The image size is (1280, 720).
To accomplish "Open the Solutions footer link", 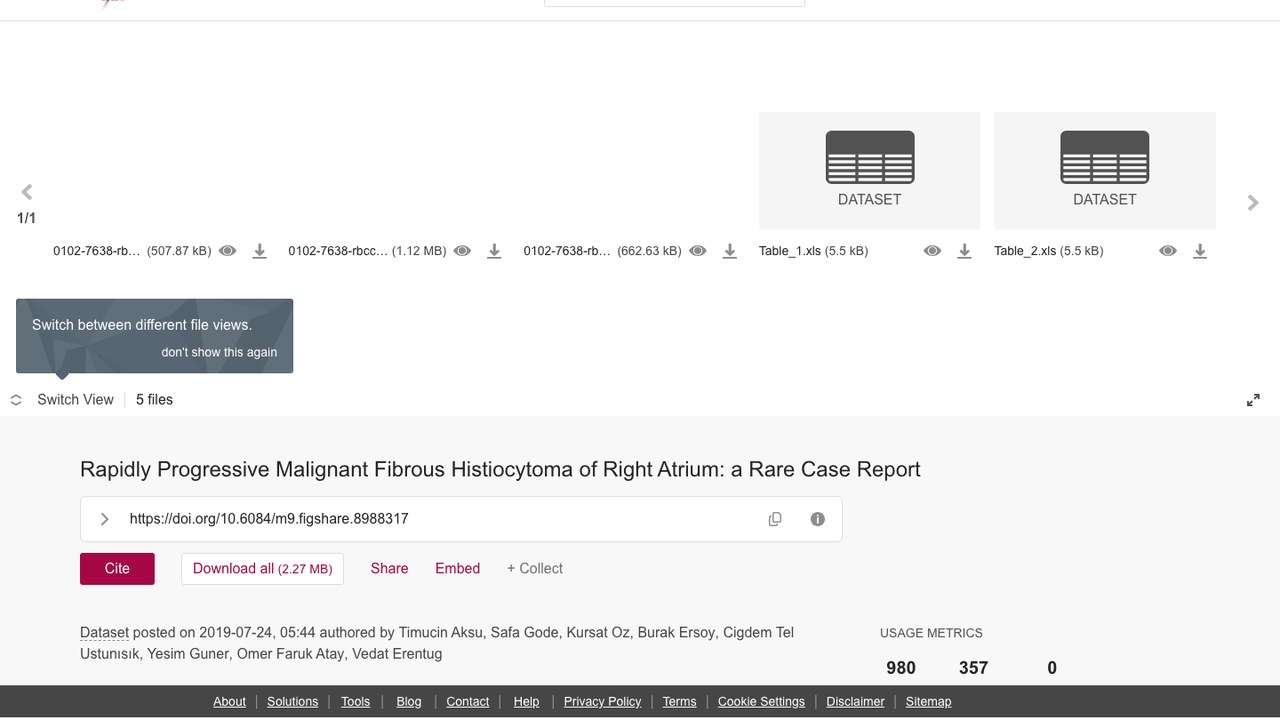I will point(292,702).
